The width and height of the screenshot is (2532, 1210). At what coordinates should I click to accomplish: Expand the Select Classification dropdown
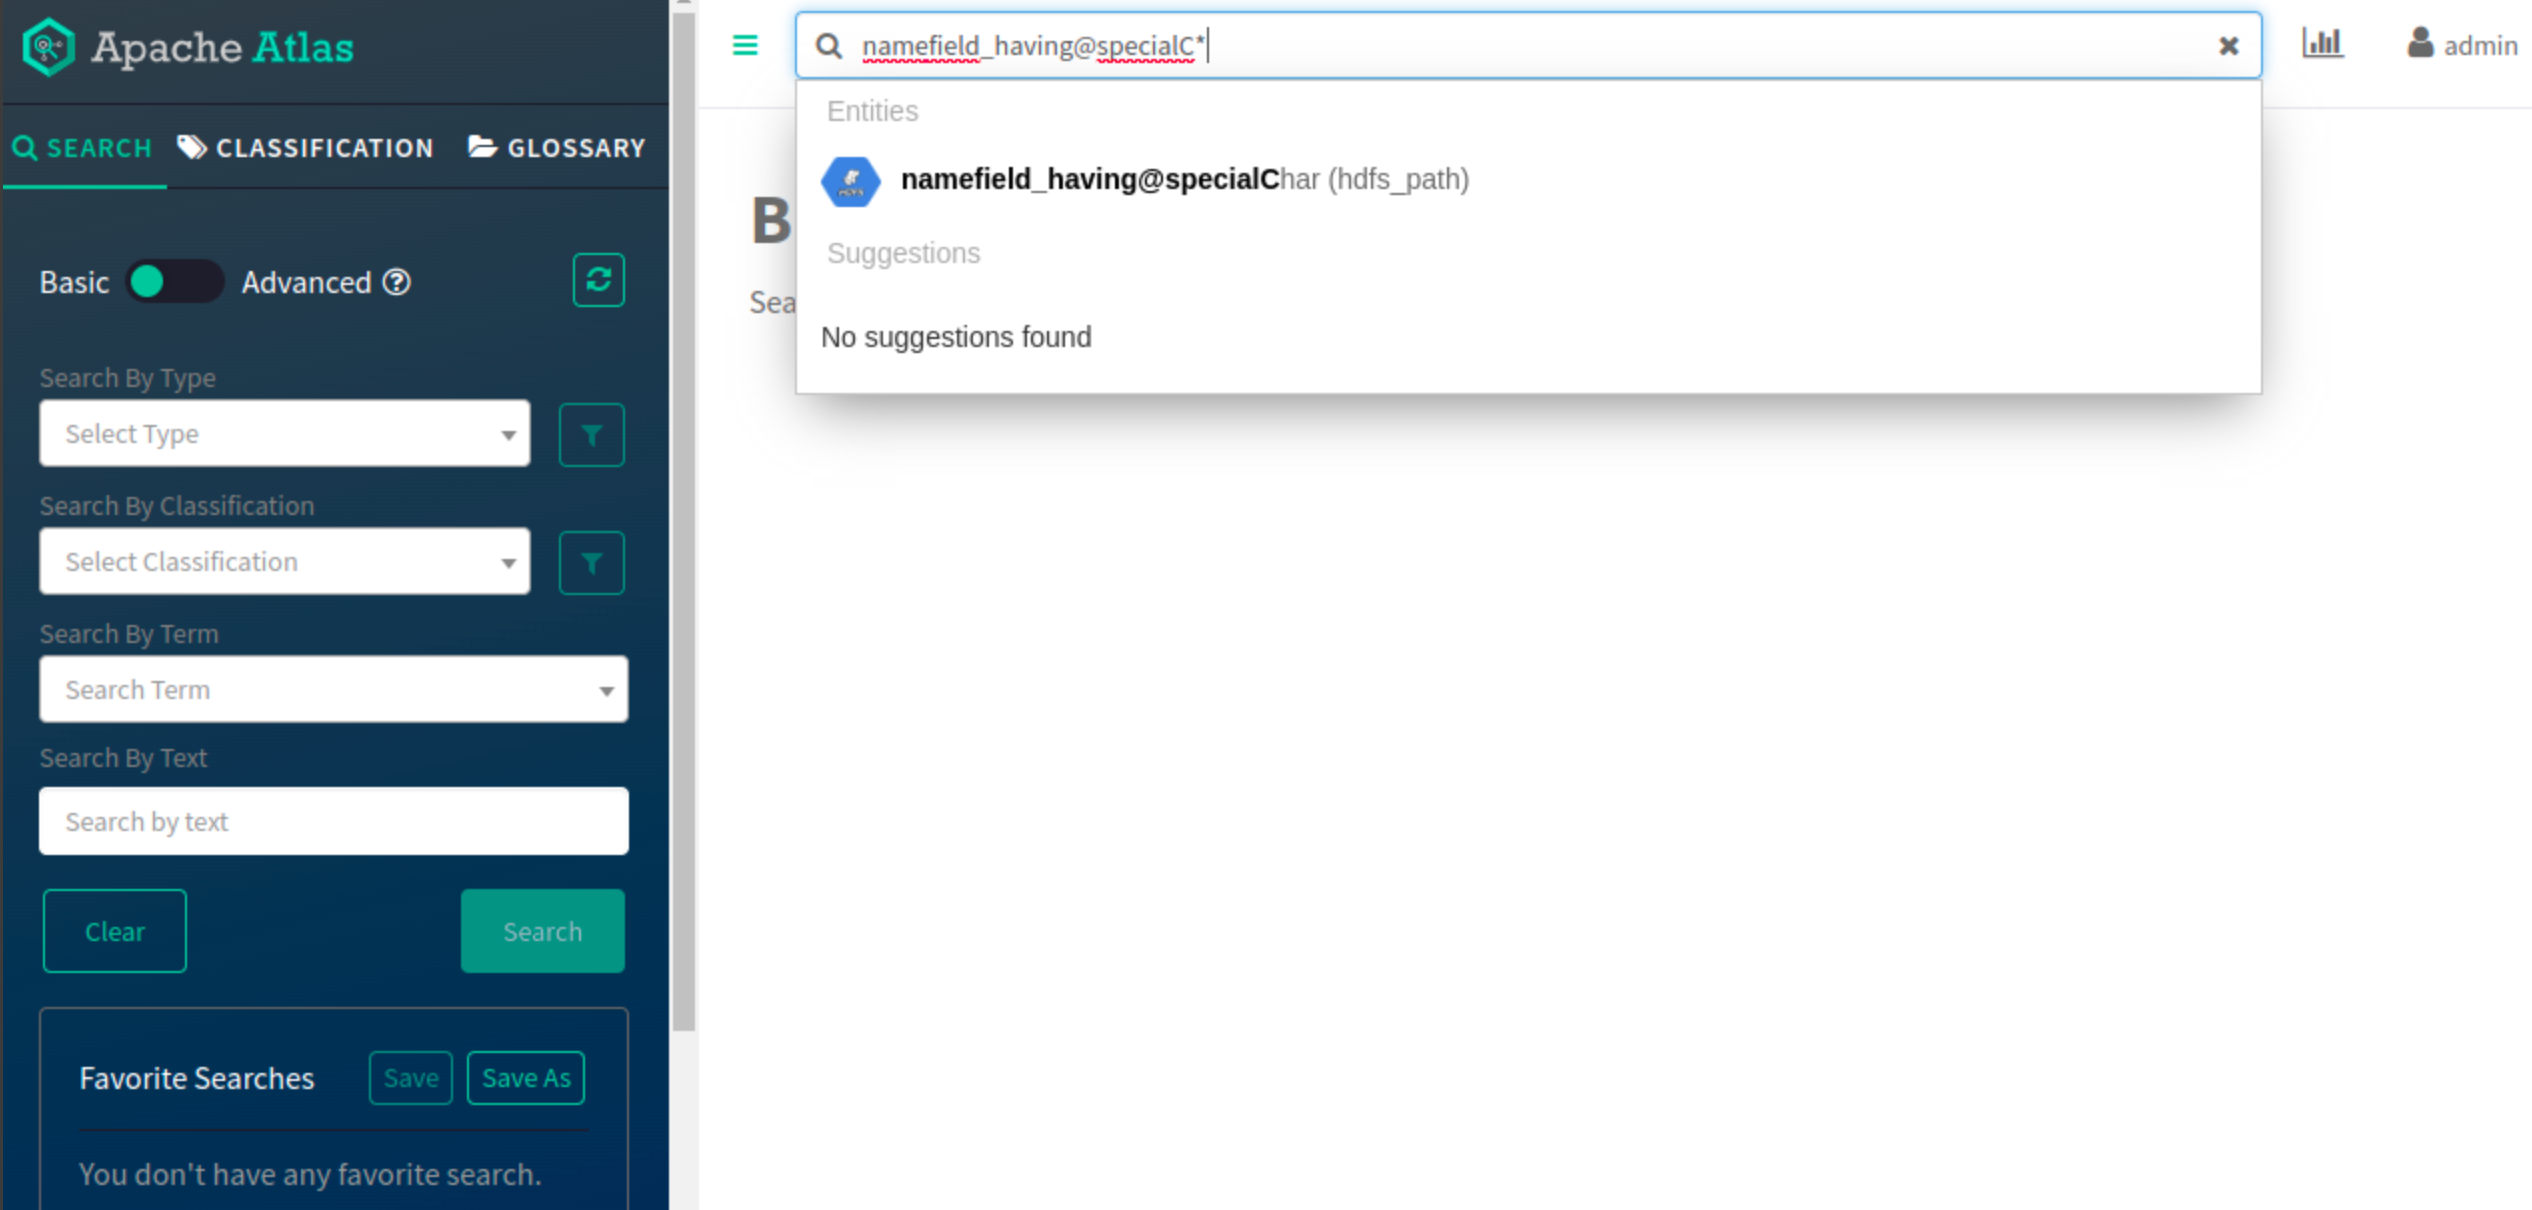pyautogui.click(x=284, y=562)
